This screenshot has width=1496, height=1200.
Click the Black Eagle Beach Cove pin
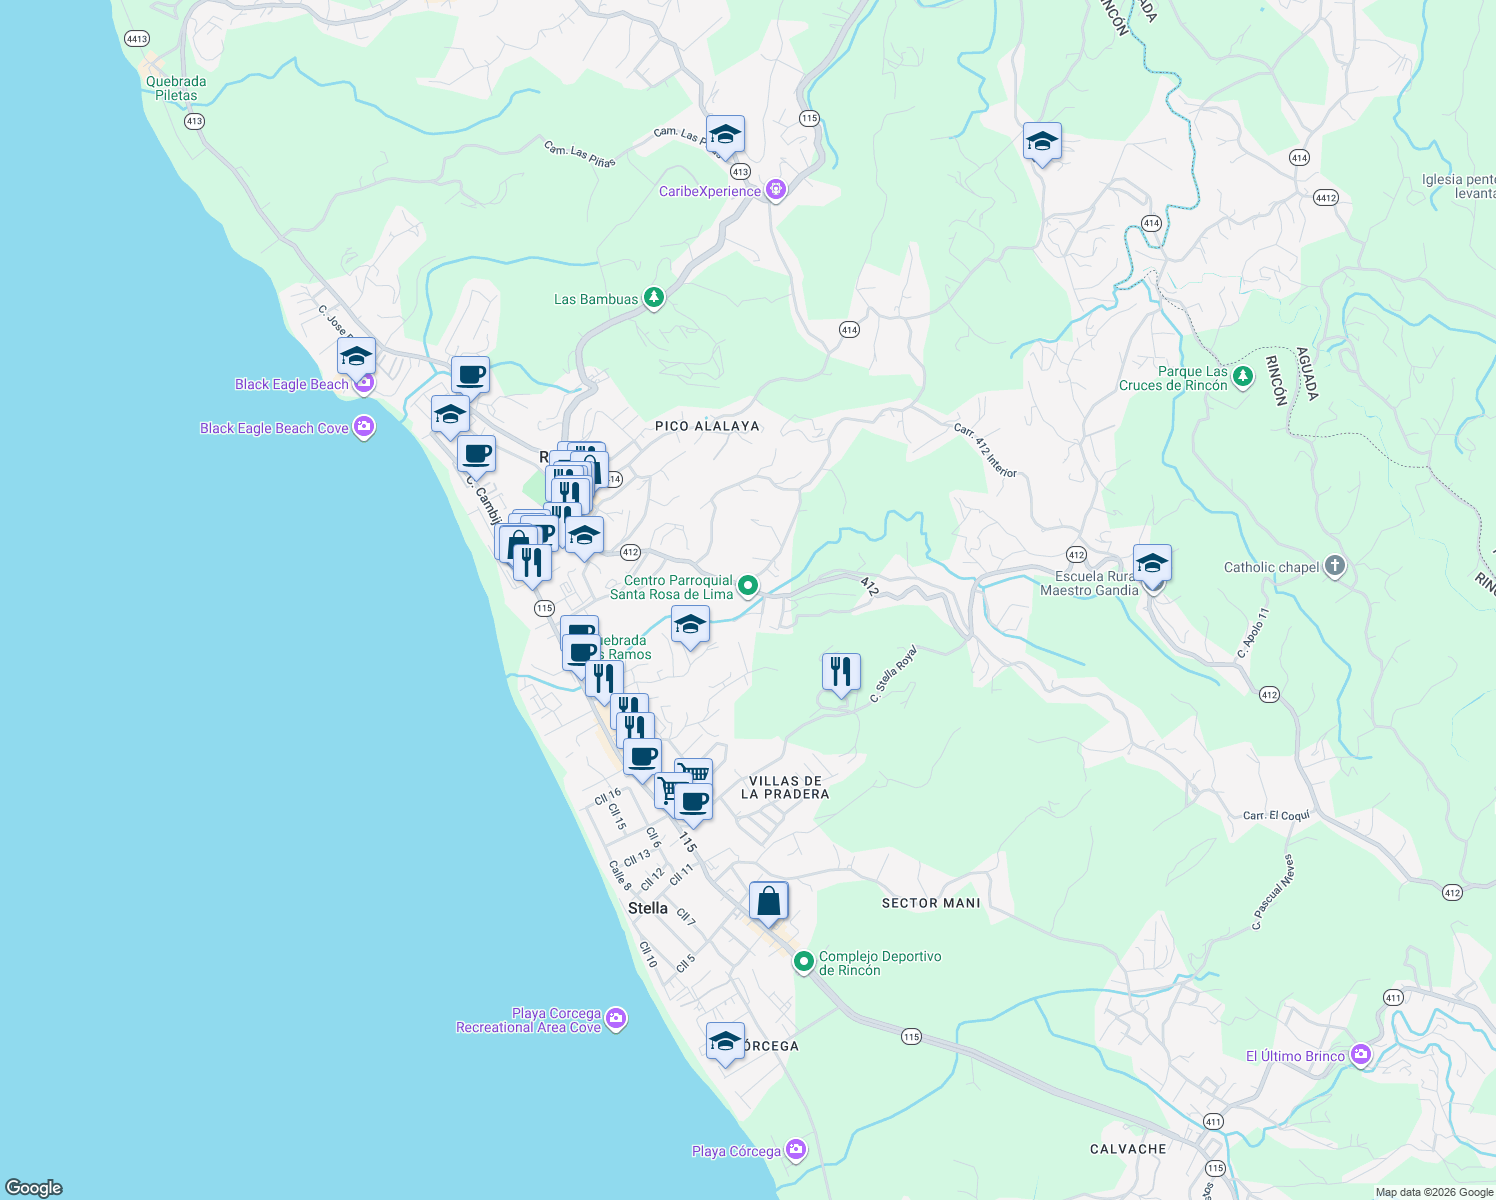pos(363,426)
